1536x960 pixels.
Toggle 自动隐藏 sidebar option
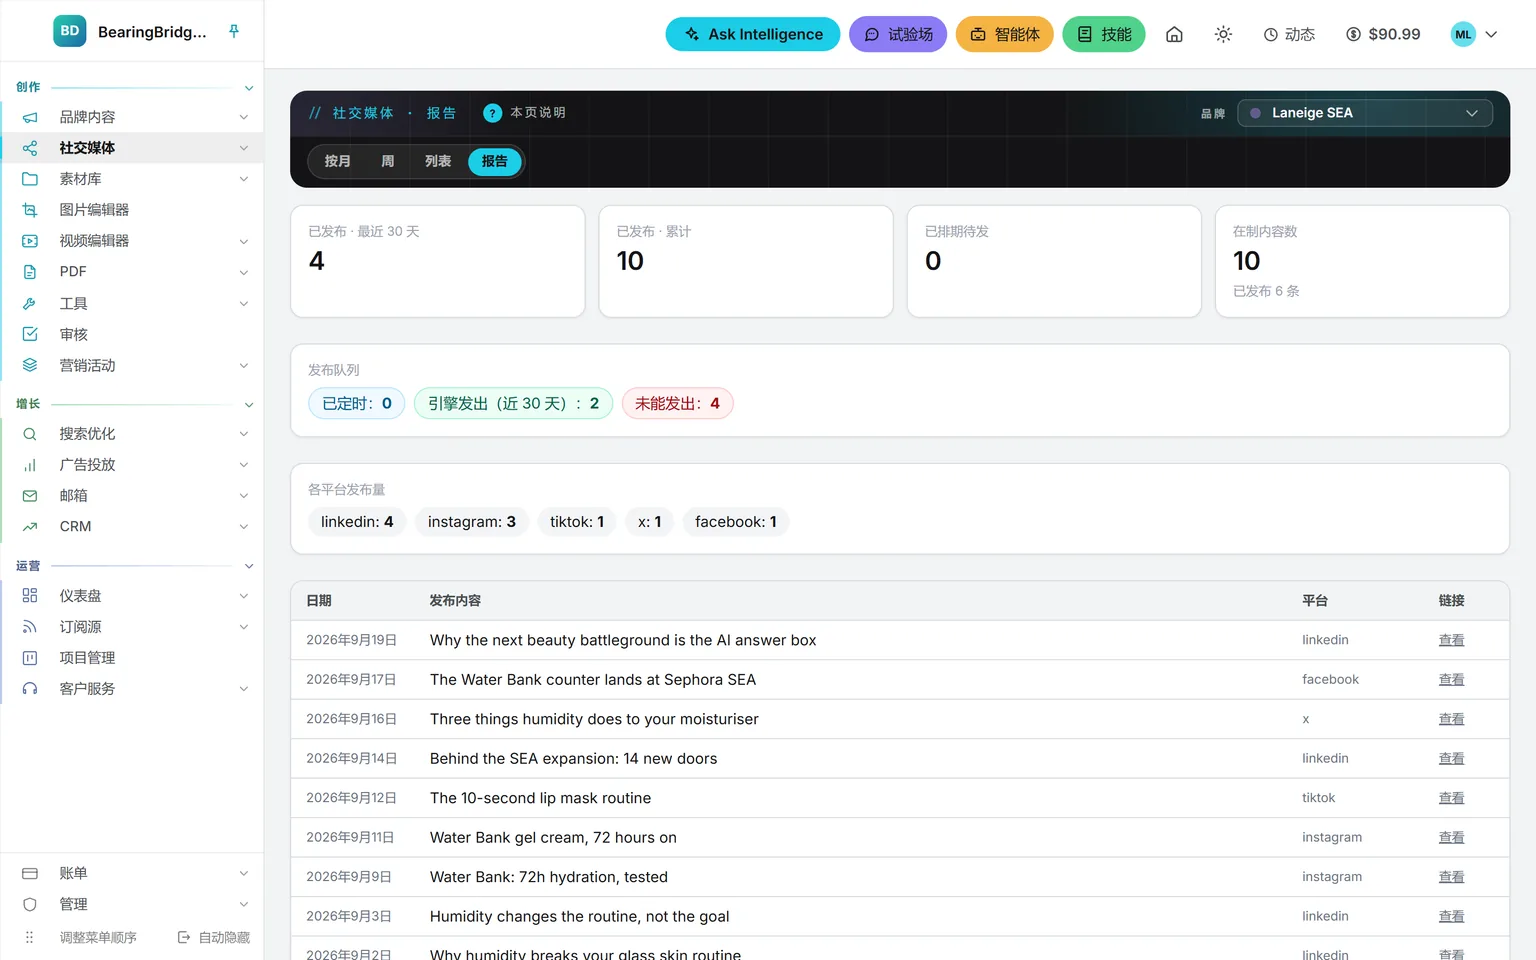pos(214,938)
